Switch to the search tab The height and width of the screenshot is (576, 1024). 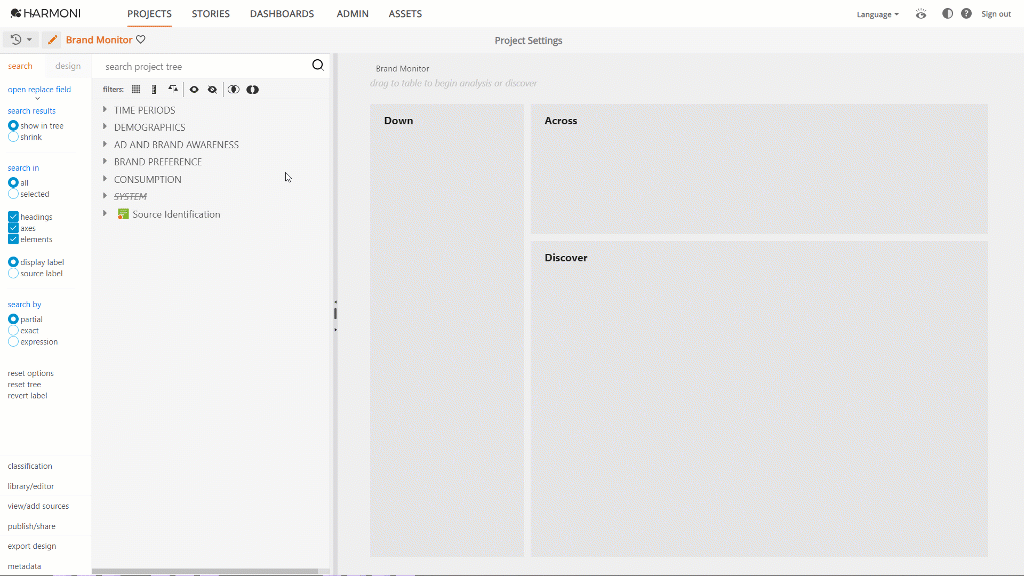tap(20, 66)
